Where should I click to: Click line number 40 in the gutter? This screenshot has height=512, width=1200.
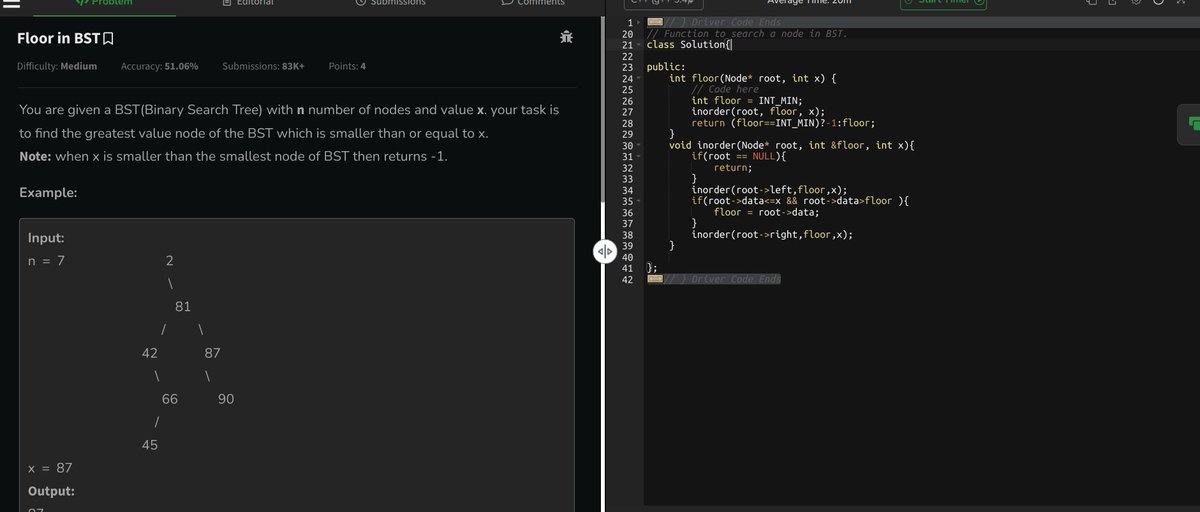click(x=627, y=257)
